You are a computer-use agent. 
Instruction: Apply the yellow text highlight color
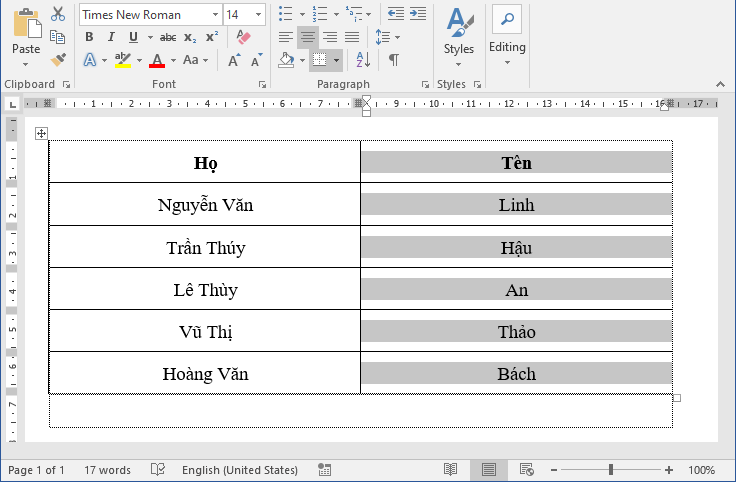tap(123, 60)
